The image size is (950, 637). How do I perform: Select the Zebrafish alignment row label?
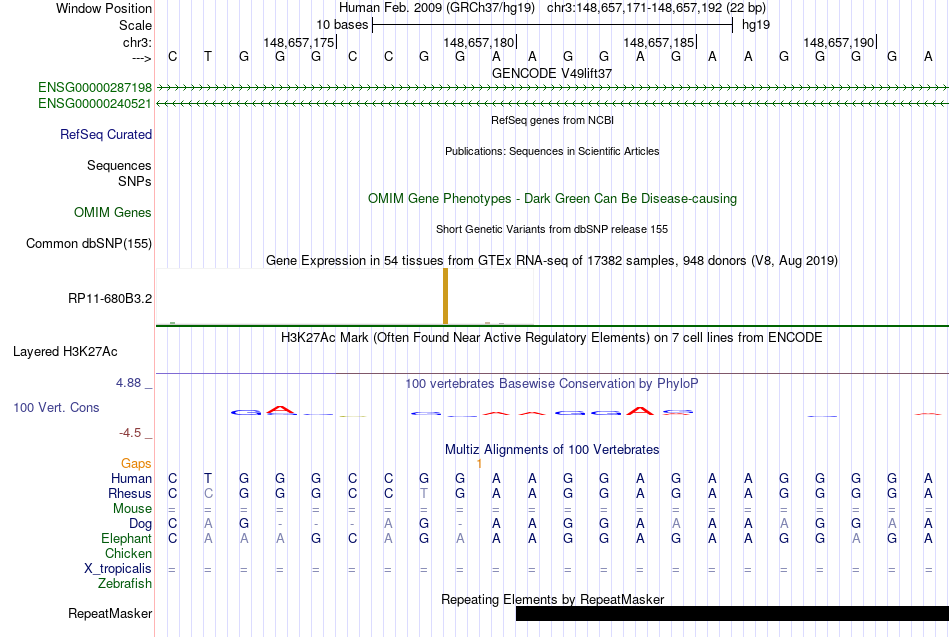[x=125, y=584]
